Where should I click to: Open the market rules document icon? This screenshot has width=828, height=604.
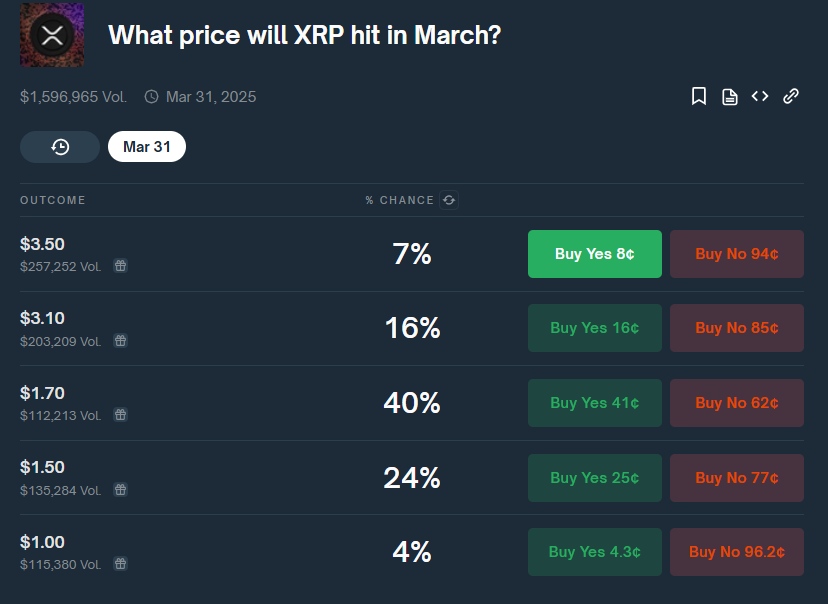pos(730,96)
